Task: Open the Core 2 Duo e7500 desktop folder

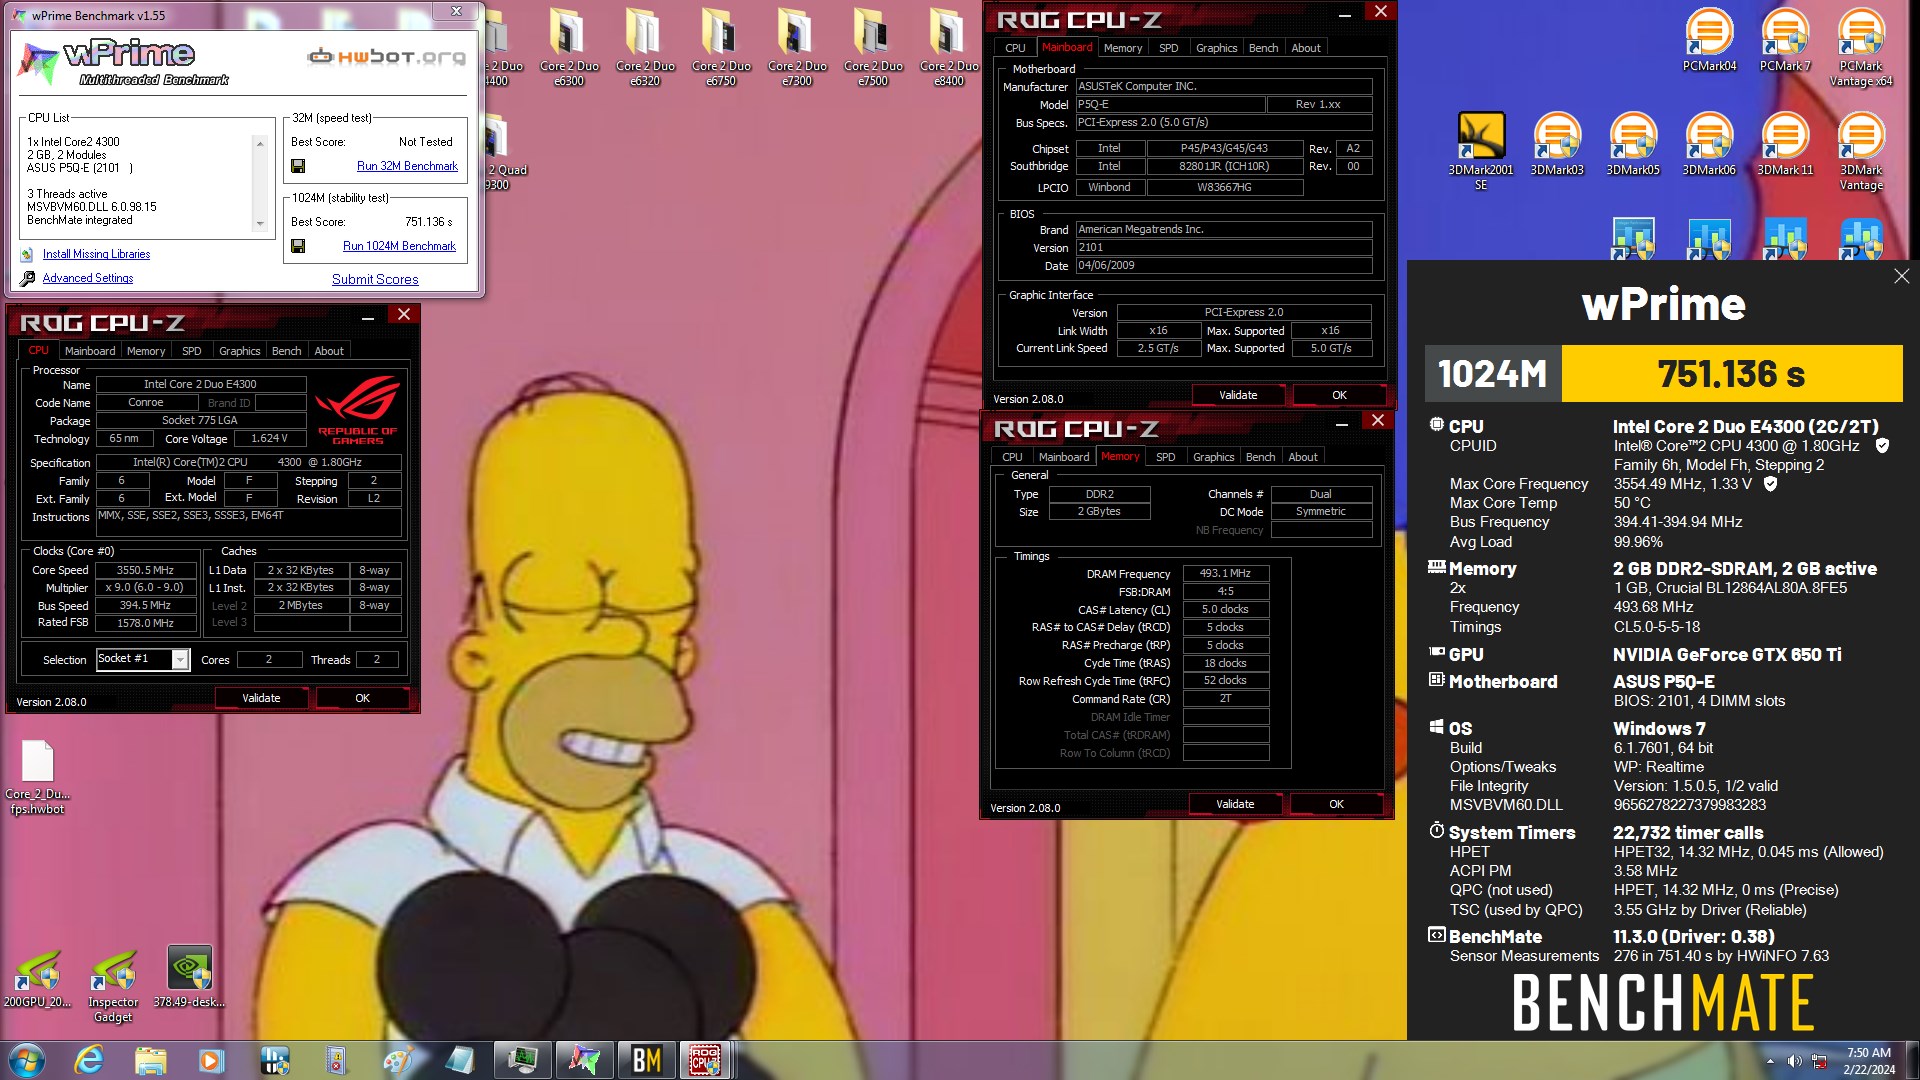Action: point(873,48)
